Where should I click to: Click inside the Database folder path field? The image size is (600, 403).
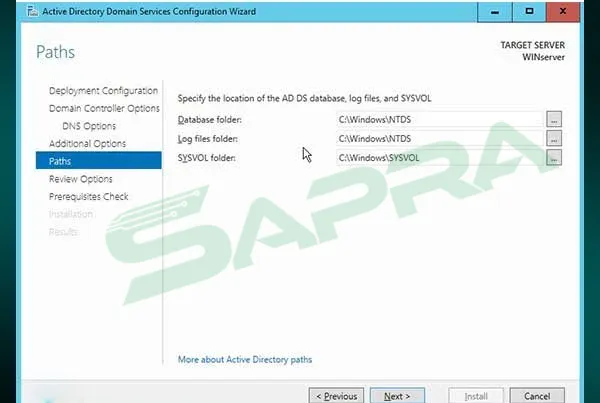(438, 120)
